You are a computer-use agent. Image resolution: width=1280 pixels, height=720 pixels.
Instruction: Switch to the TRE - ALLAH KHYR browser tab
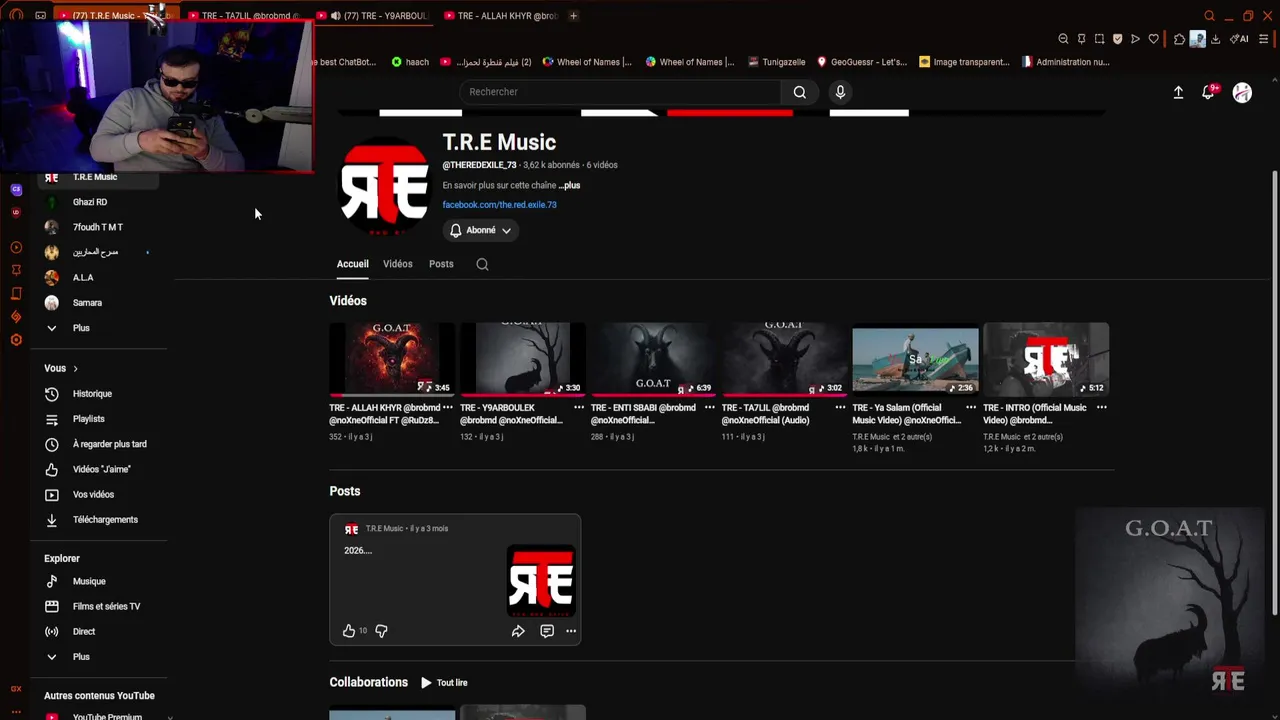click(500, 16)
